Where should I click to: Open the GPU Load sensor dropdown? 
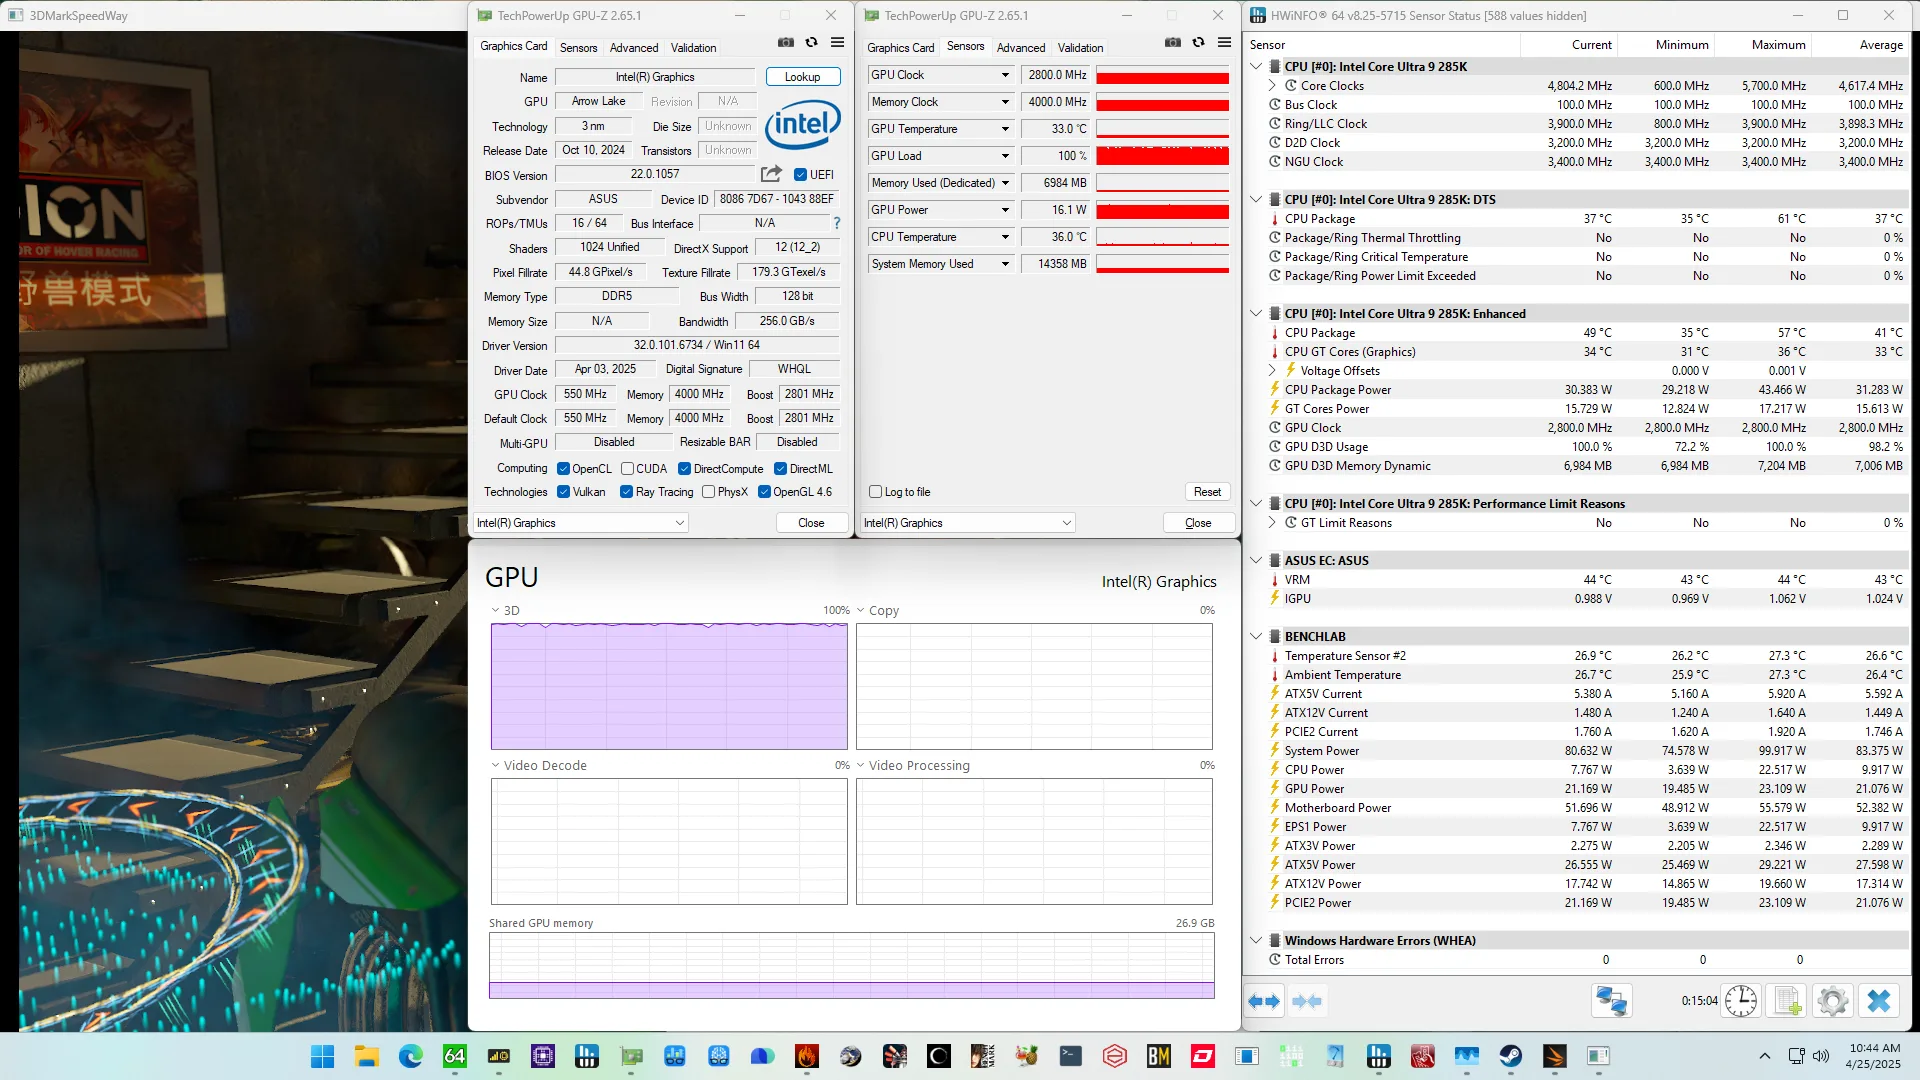click(x=1005, y=156)
